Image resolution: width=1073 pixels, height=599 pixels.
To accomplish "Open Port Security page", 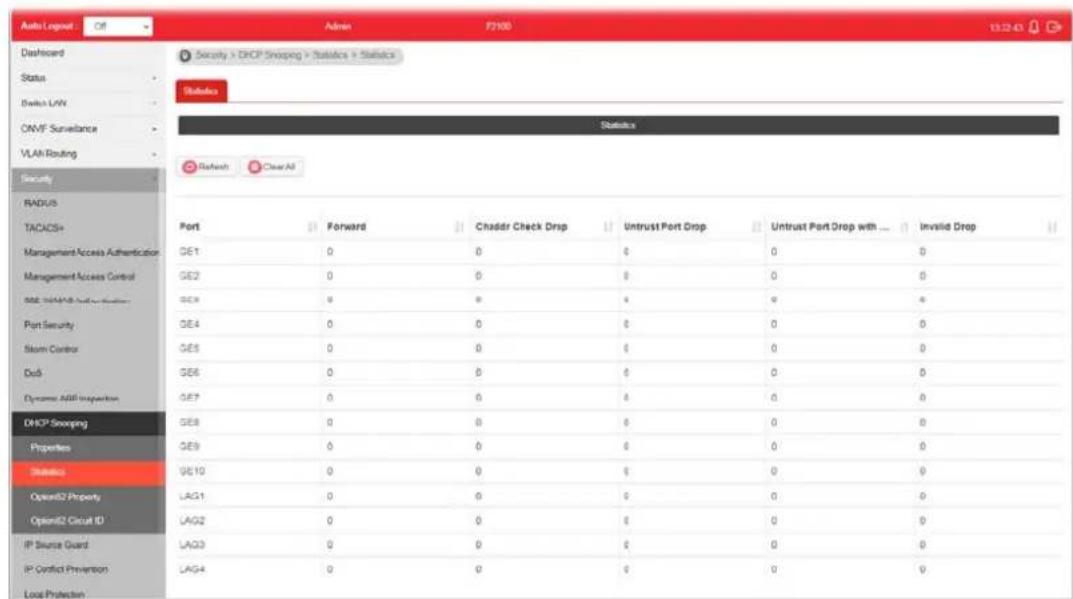I will (88, 325).
